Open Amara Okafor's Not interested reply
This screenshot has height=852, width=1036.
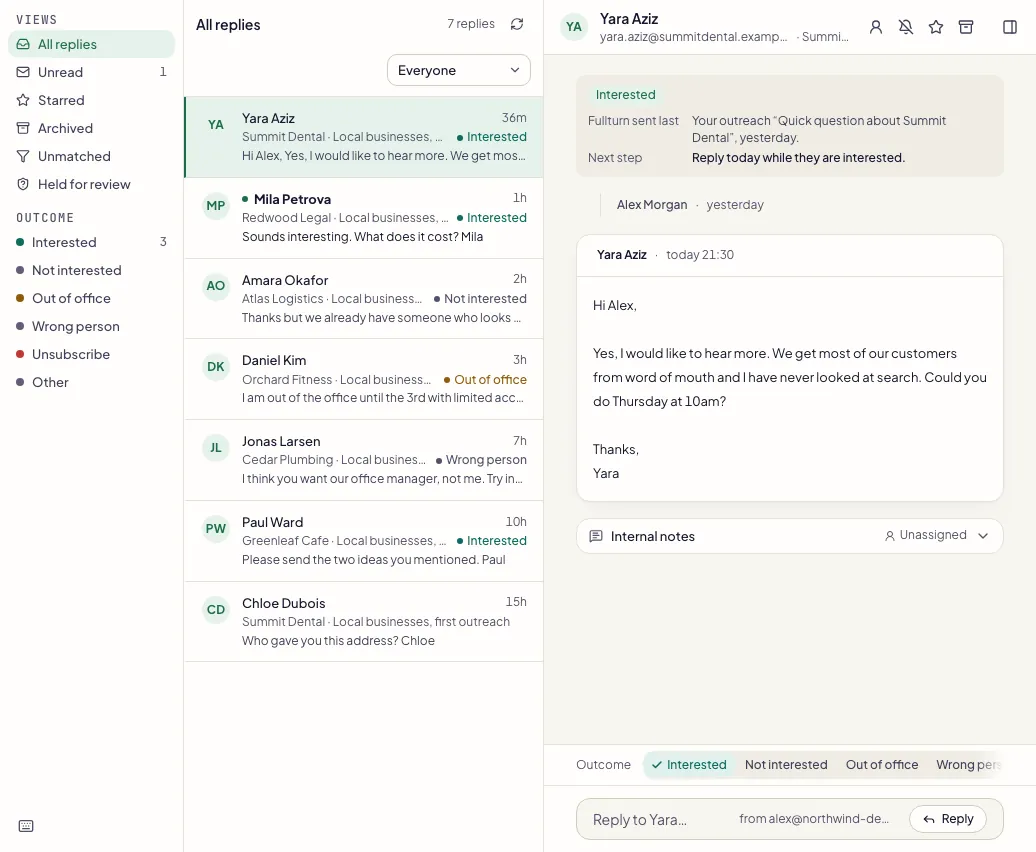364,299
